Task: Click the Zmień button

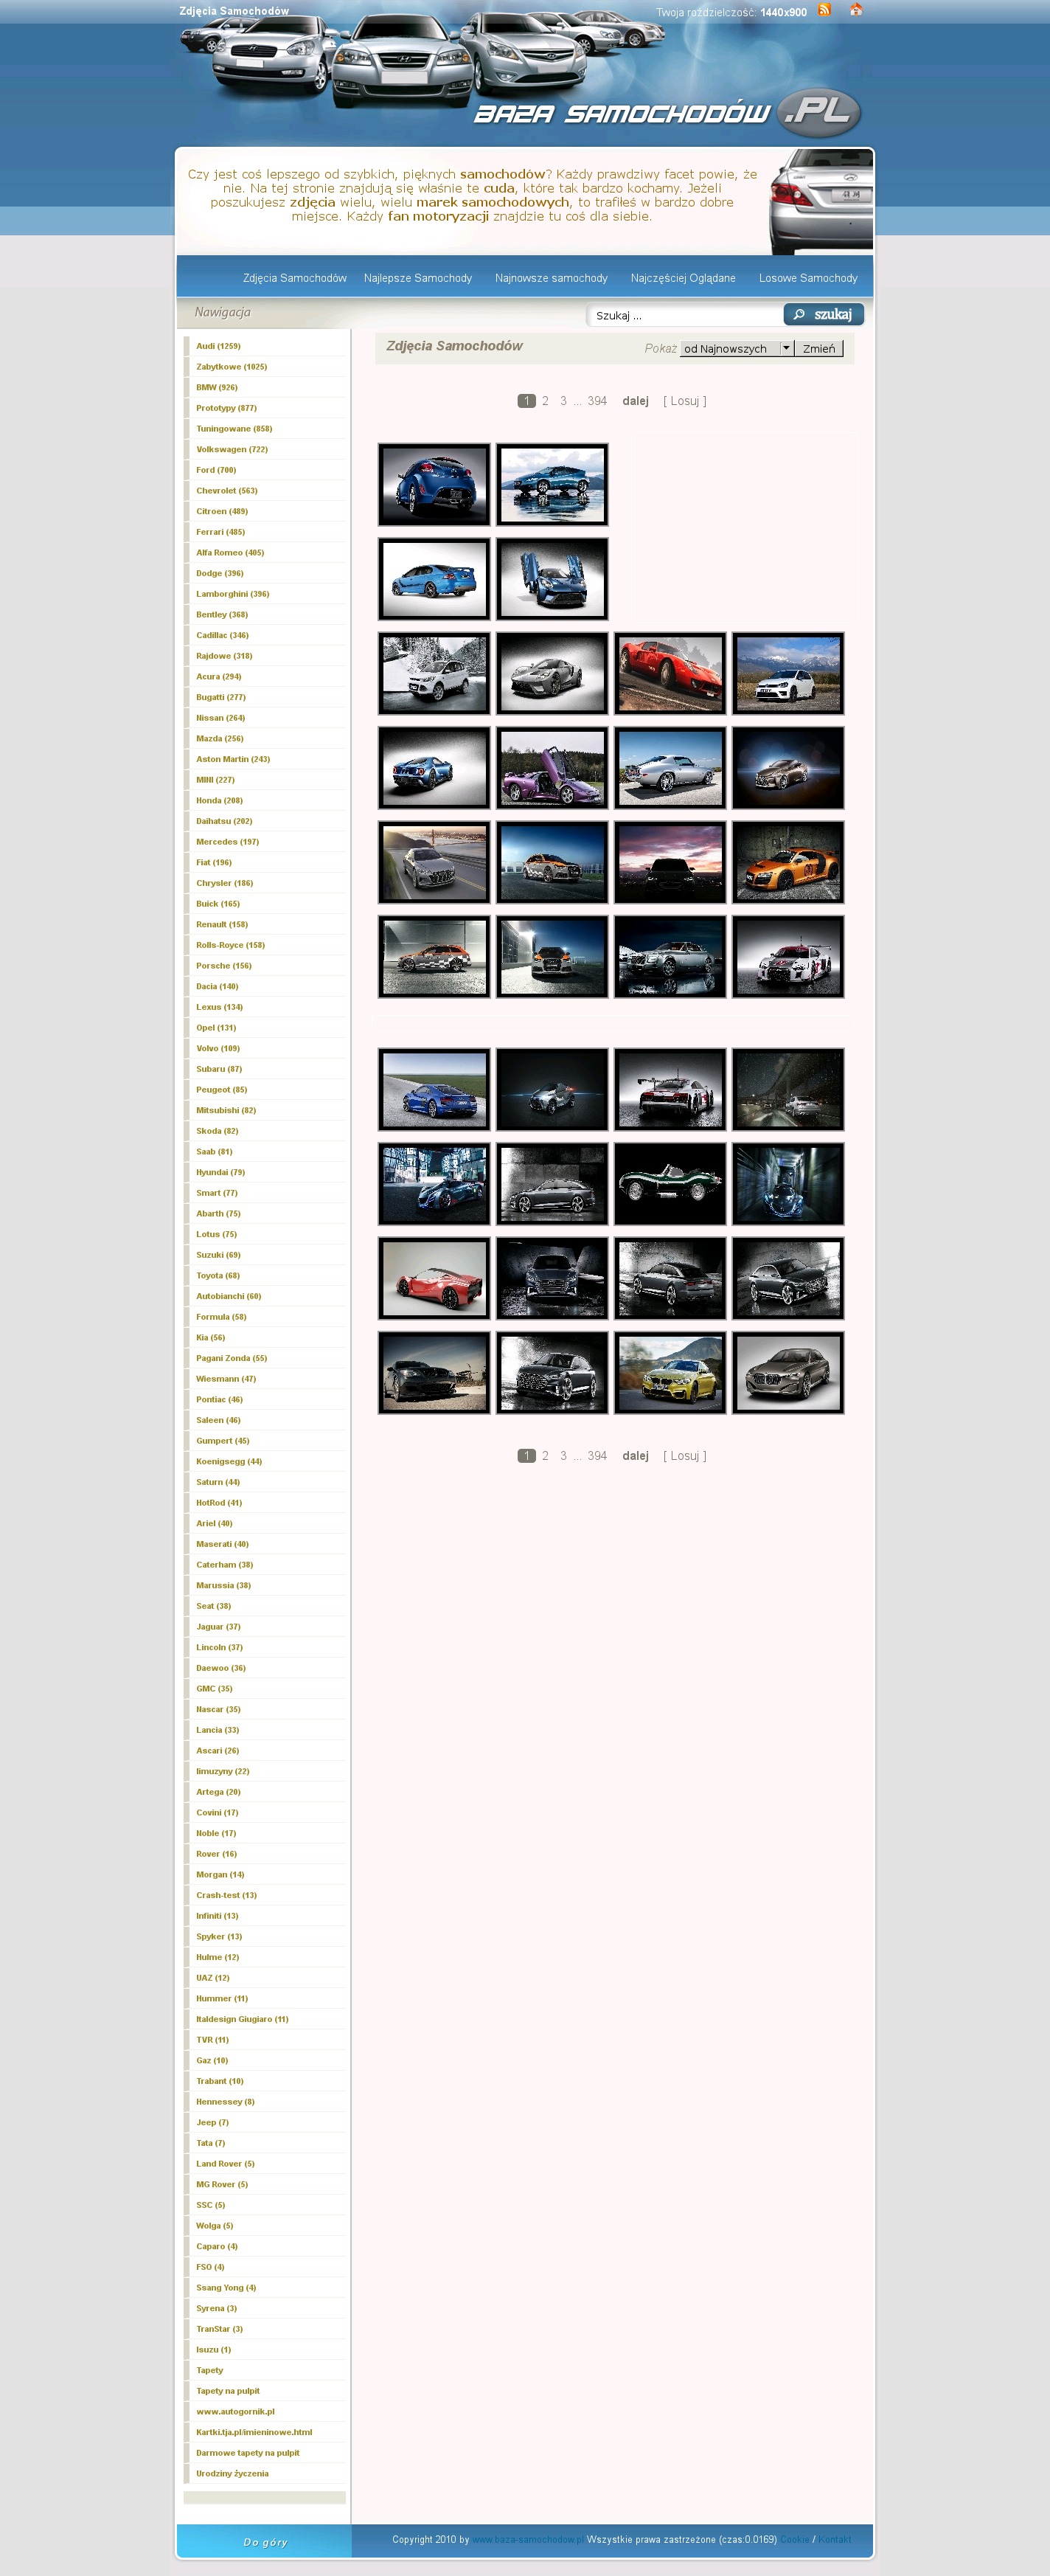Action: pyautogui.click(x=818, y=349)
